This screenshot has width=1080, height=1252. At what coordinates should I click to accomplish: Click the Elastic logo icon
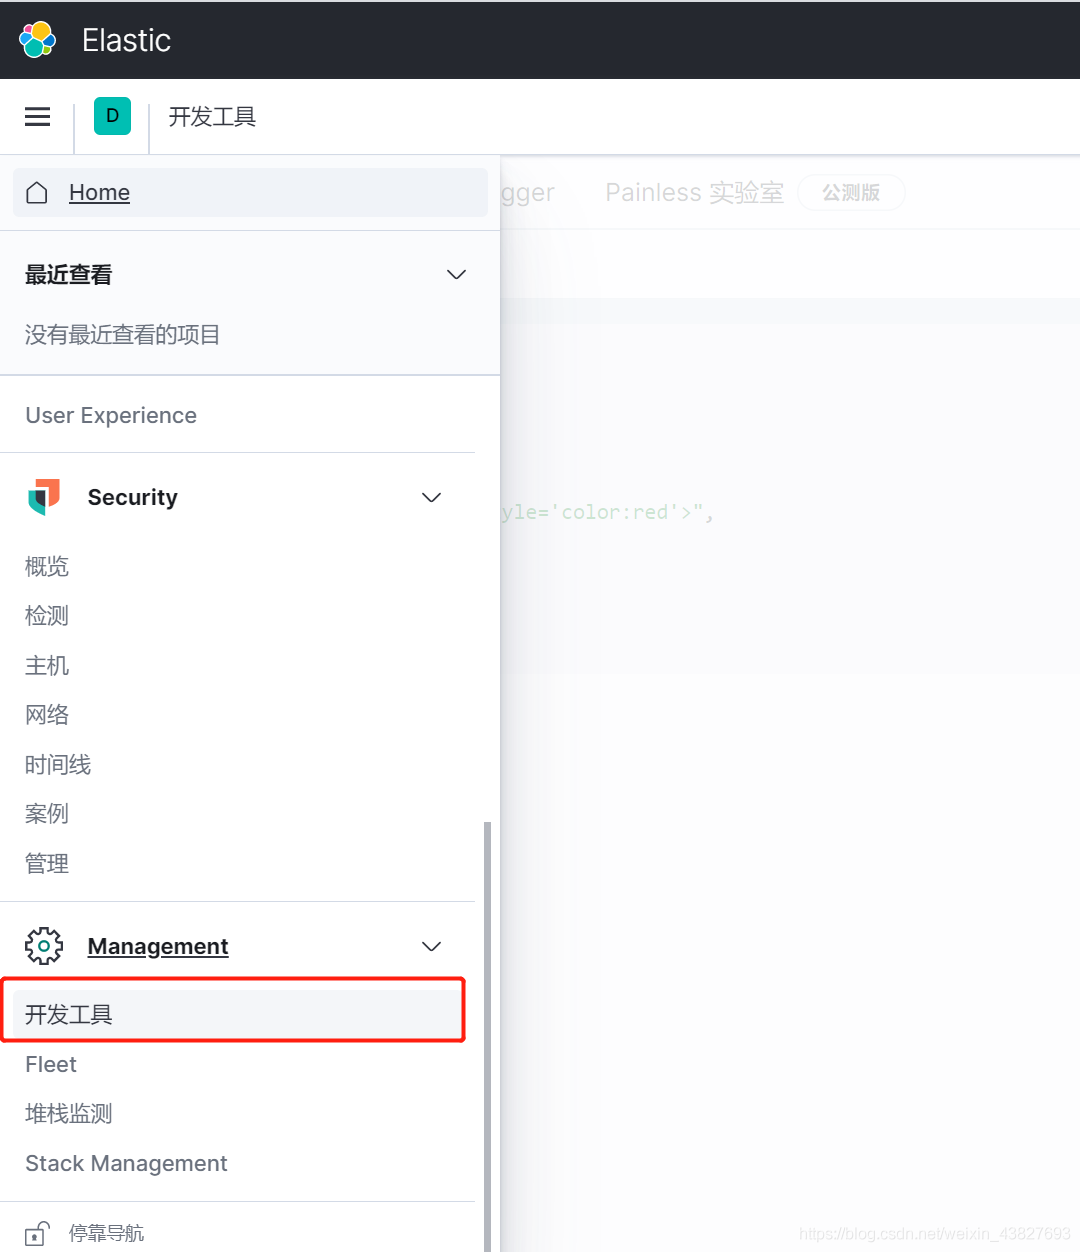pyautogui.click(x=38, y=39)
